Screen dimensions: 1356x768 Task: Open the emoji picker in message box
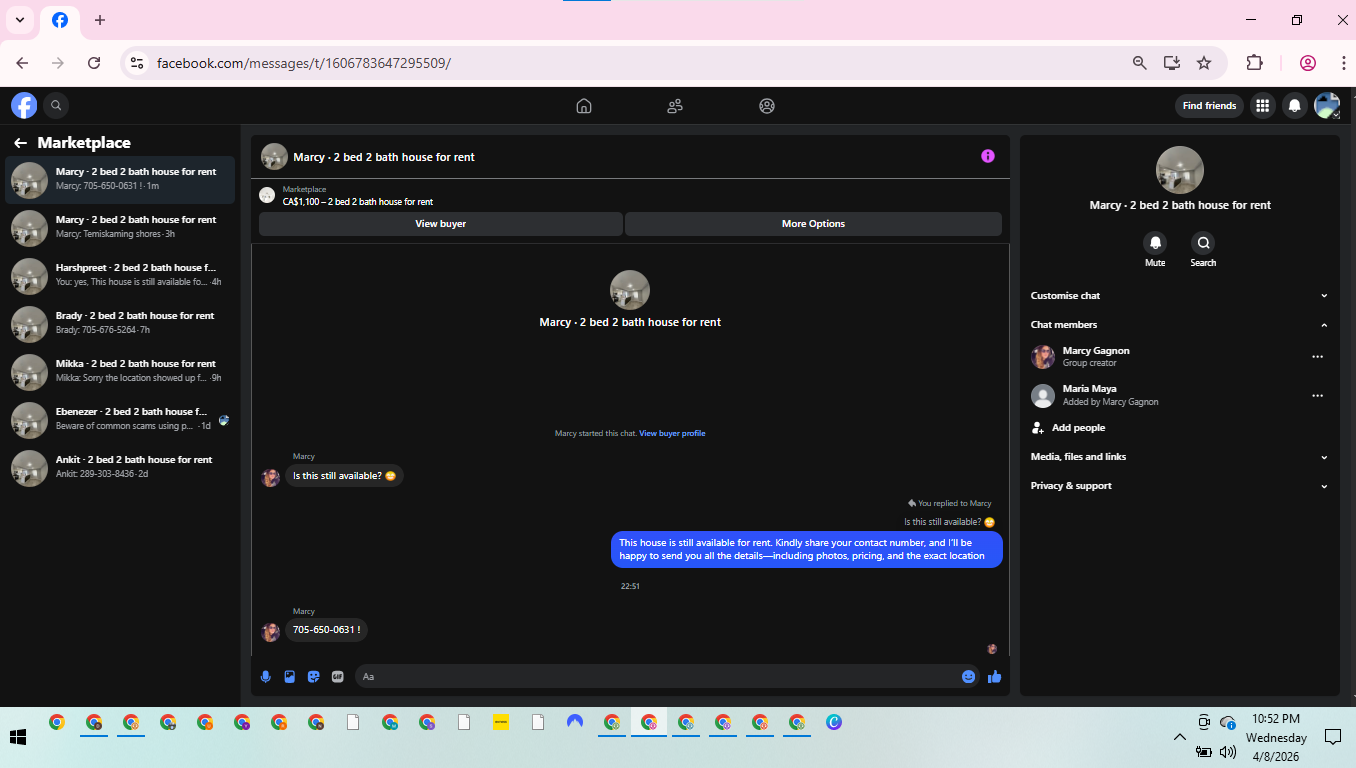968,677
